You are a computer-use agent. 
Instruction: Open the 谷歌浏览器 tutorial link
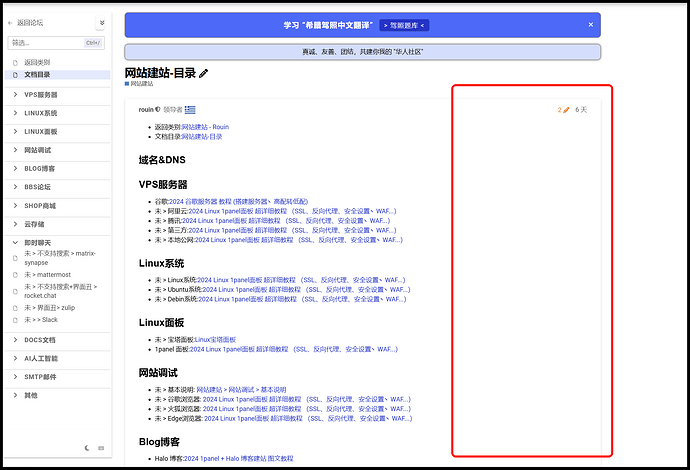307,399
